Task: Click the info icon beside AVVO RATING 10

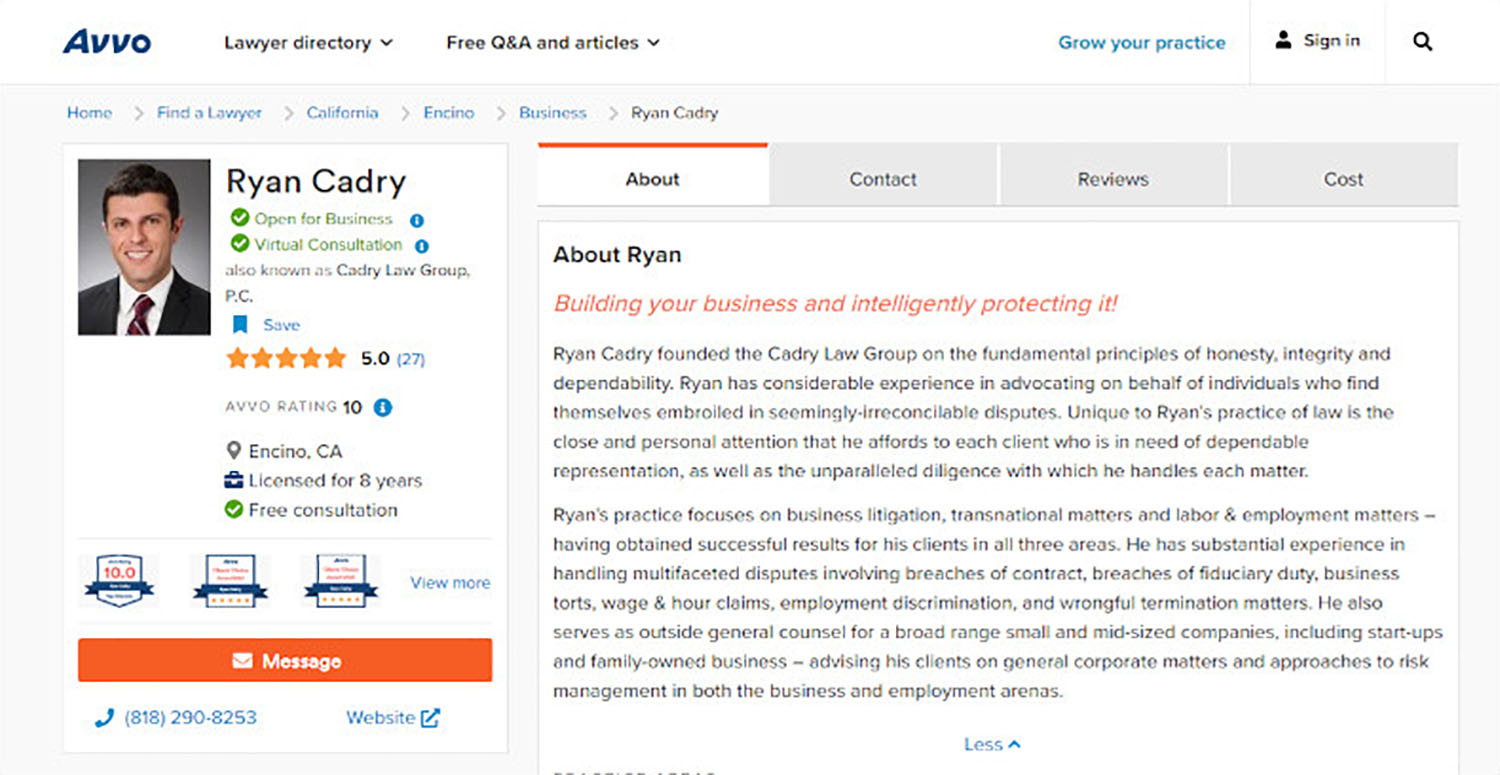Action: click(x=381, y=407)
